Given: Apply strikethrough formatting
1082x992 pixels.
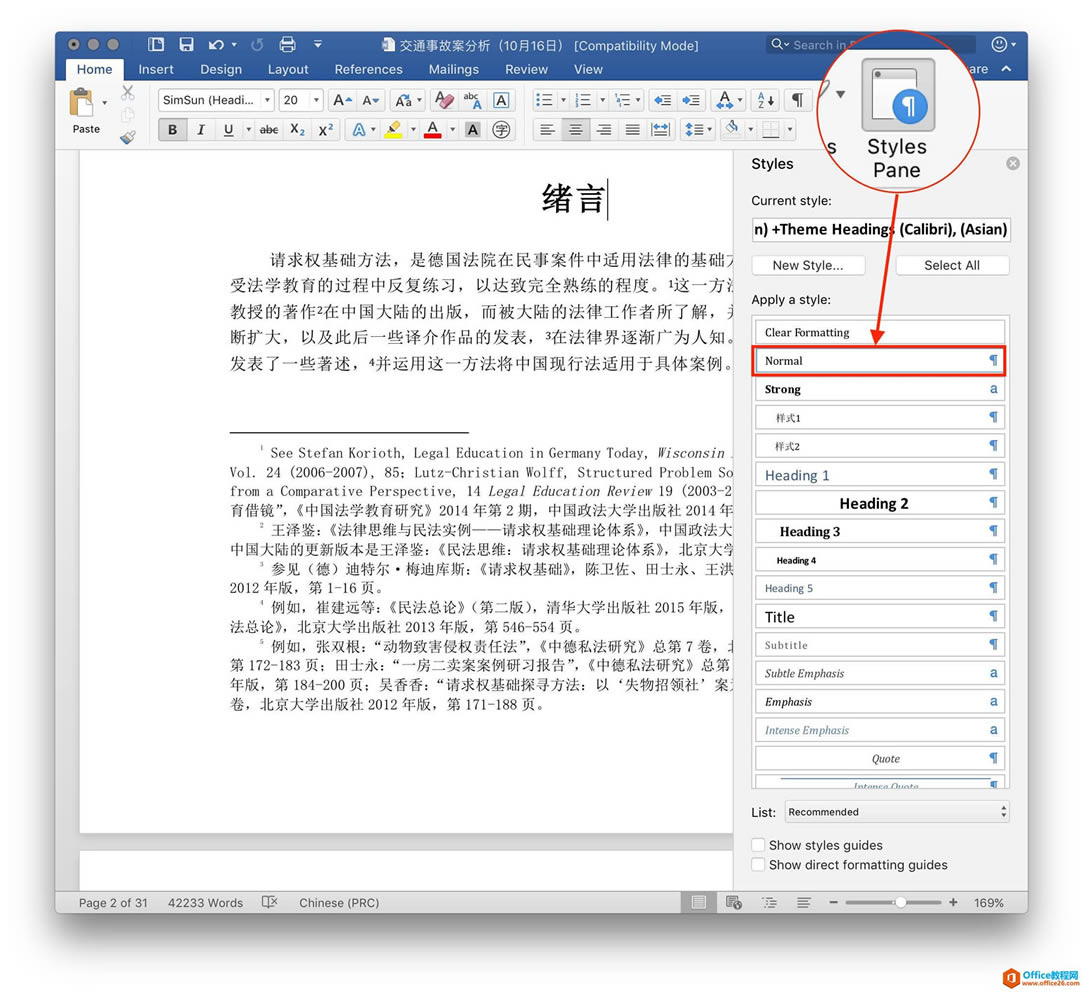Looking at the screenshot, I should (x=269, y=130).
